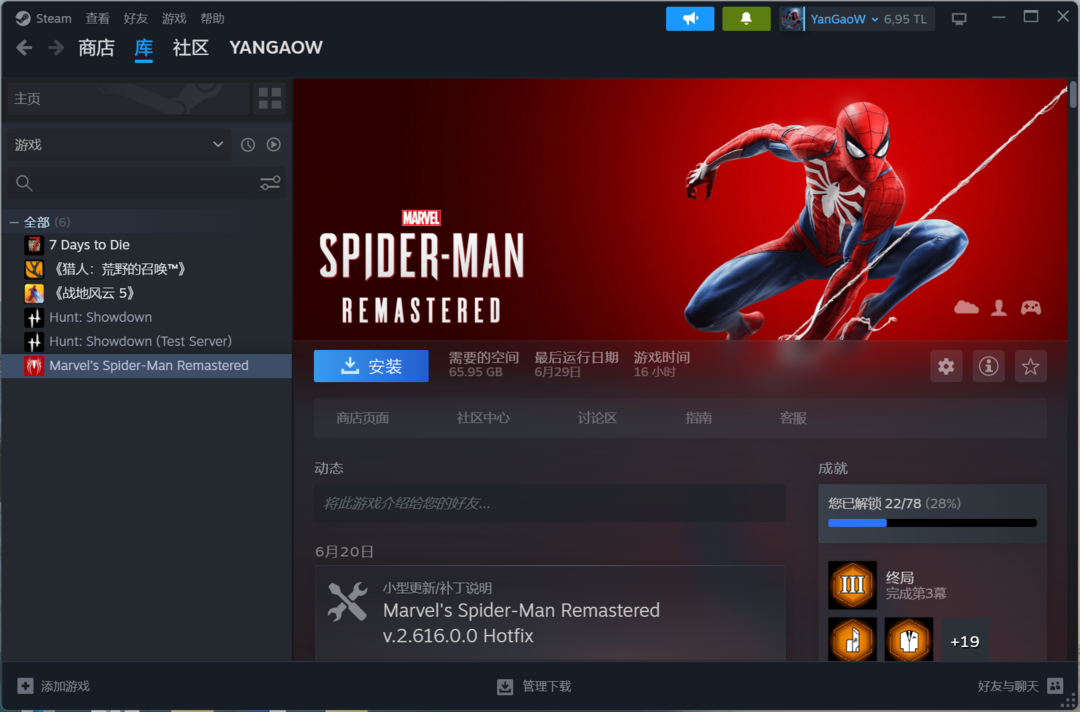1080x712 pixels.
Task: Go back with the left arrow
Action: [x=24, y=48]
